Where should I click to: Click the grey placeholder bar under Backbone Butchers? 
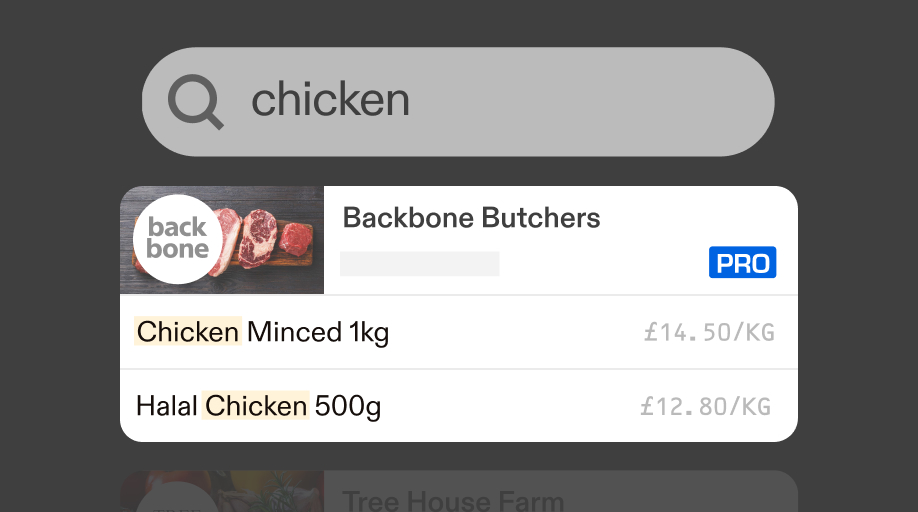pyautogui.click(x=420, y=264)
